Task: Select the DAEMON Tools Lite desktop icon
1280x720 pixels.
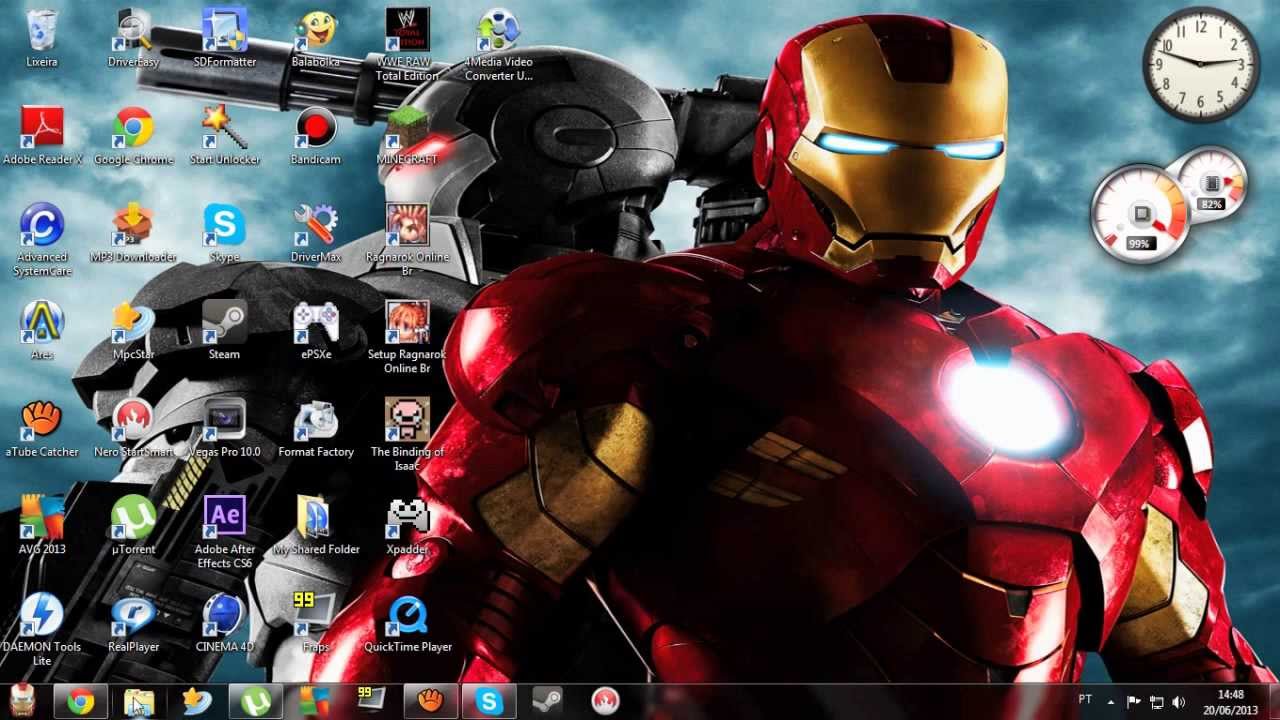Action: coord(42,631)
